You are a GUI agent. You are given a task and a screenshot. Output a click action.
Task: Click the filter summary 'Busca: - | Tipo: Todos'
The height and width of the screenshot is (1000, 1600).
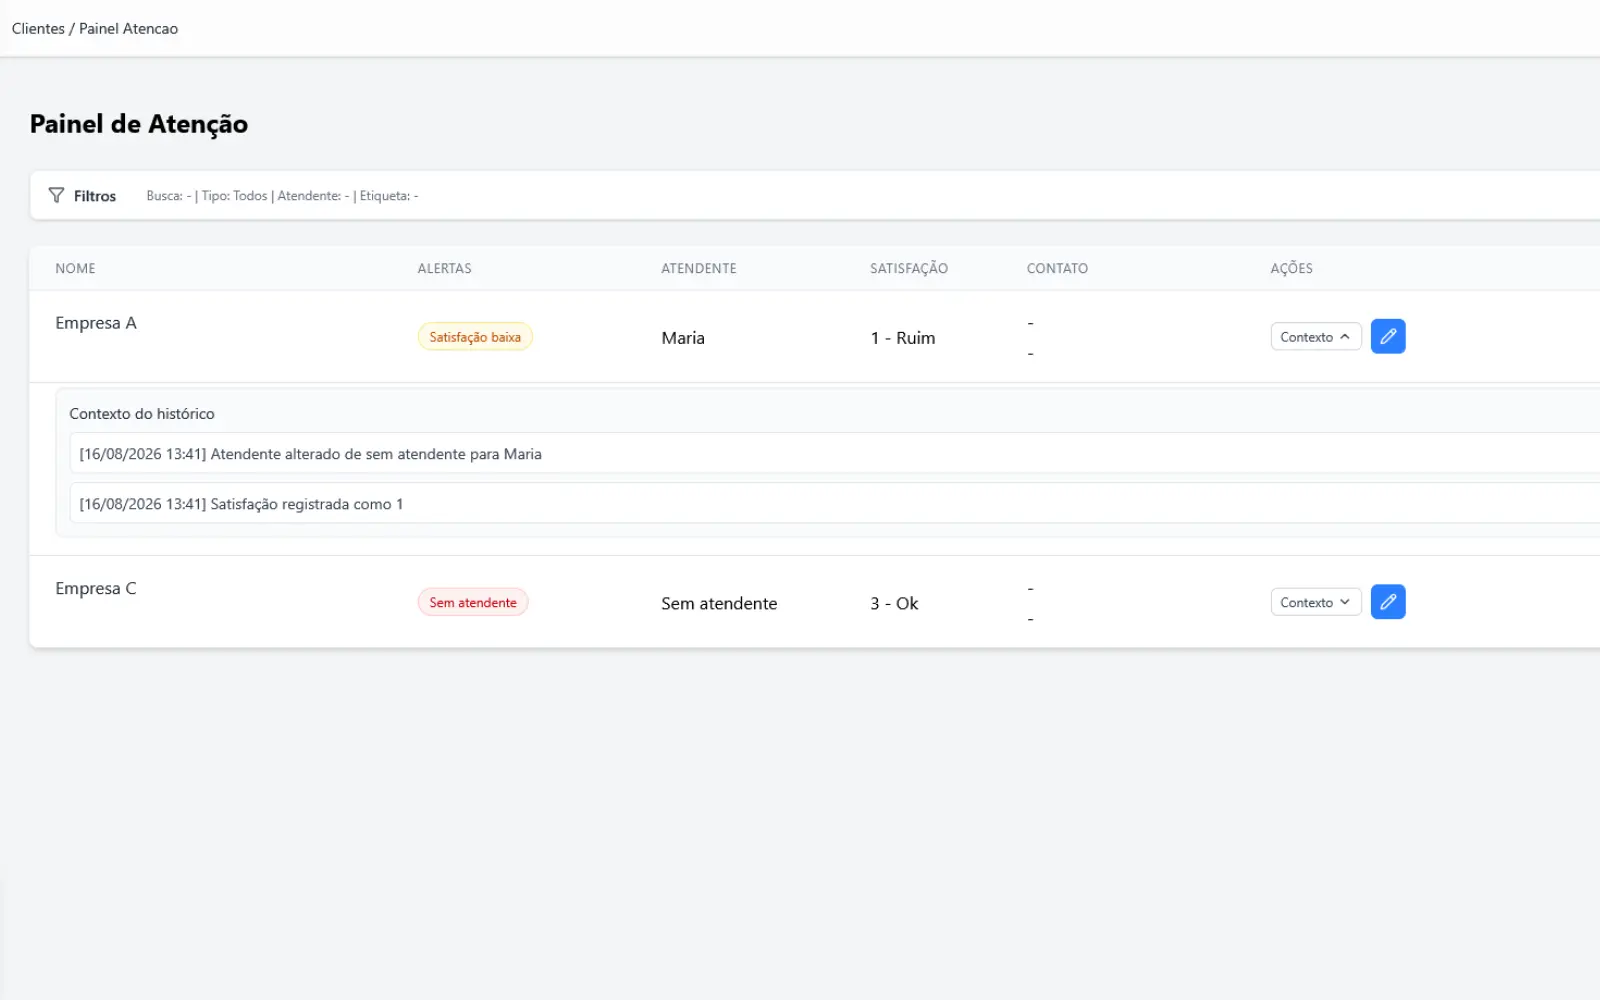[x=207, y=196]
